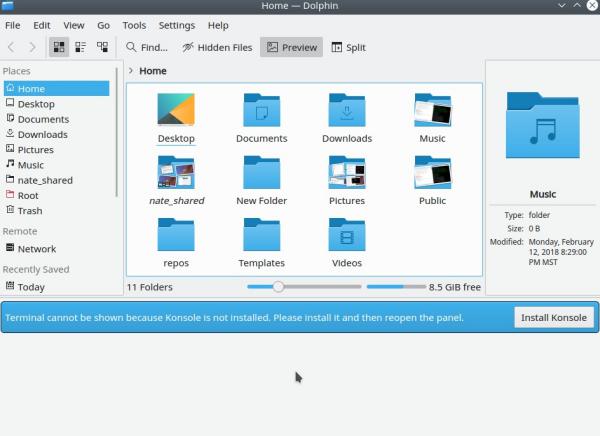The width and height of the screenshot is (600, 436).
Task: Toggle Split view mode
Action: 348,47
